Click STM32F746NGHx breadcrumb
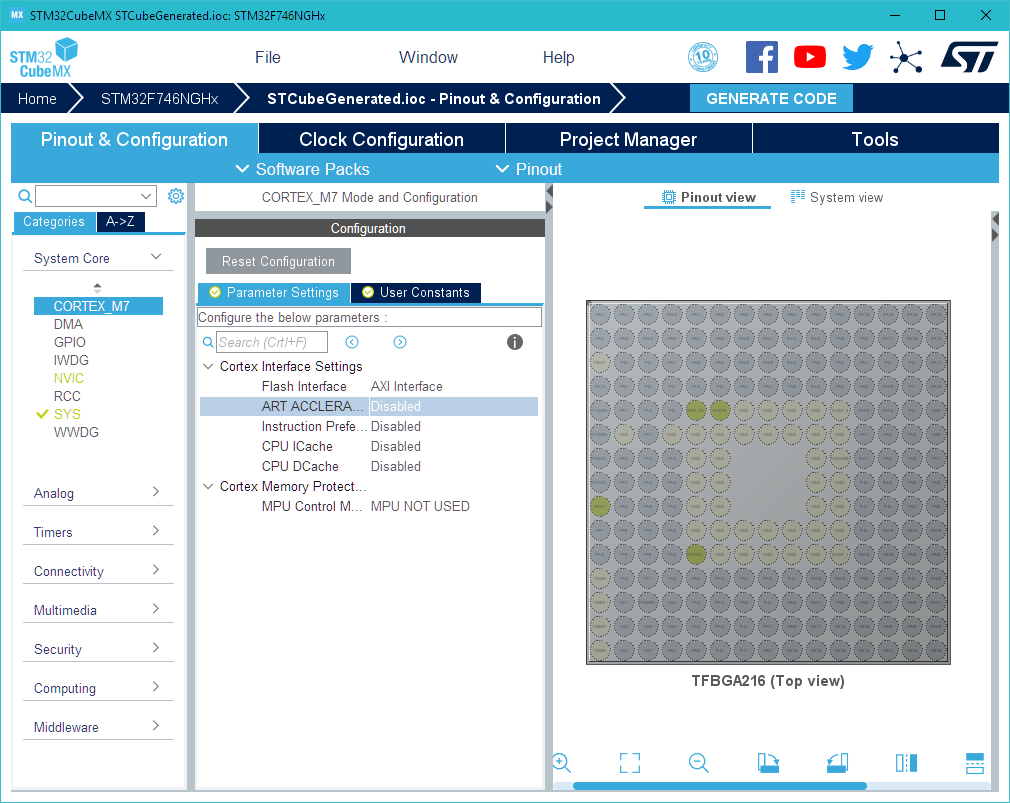The image size is (1010, 803). click(159, 99)
